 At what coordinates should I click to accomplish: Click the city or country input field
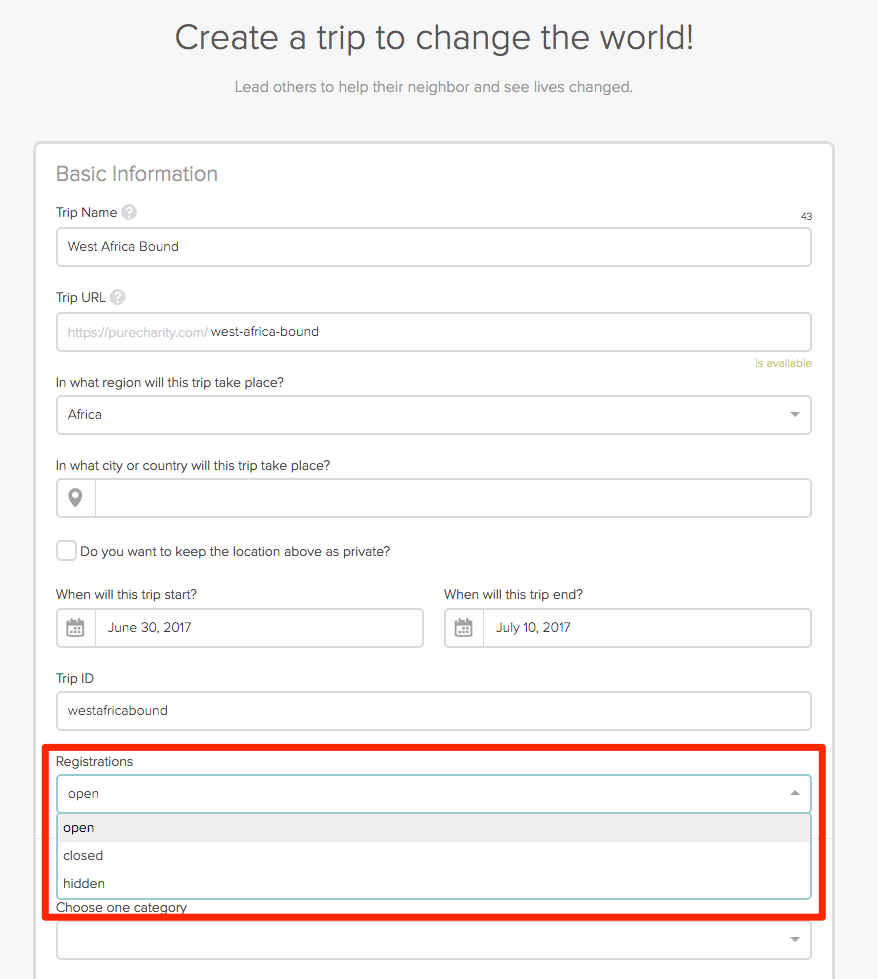(x=452, y=497)
